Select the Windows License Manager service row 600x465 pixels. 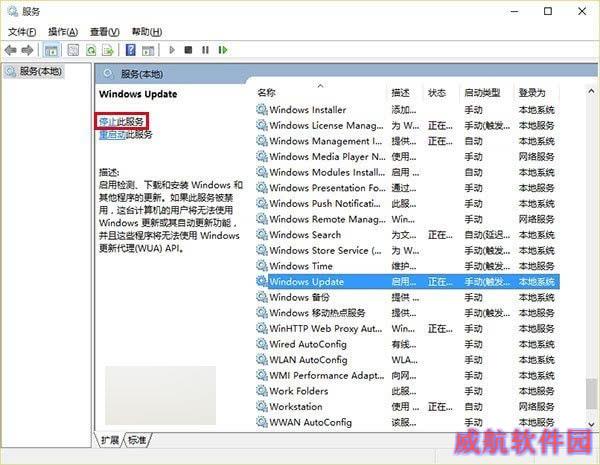pyautogui.click(x=408, y=126)
